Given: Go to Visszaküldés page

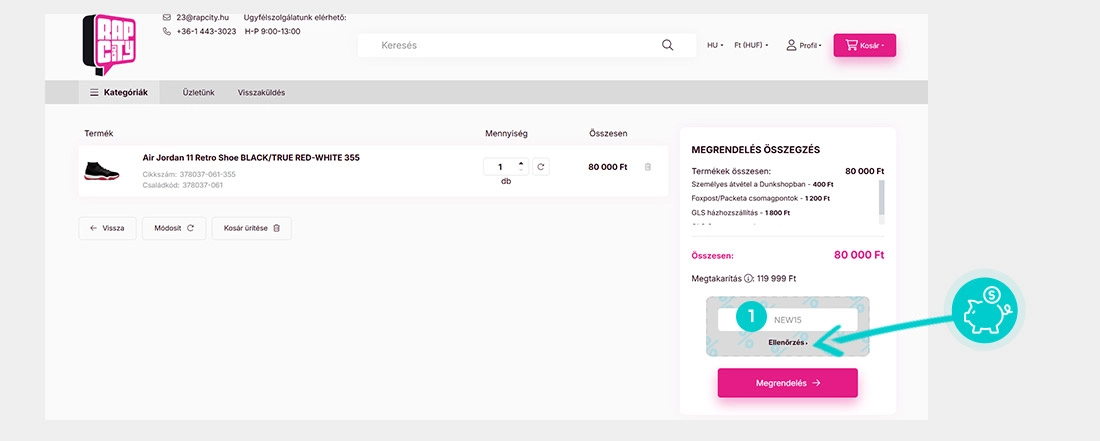Looking at the screenshot, I should (262, 93).
